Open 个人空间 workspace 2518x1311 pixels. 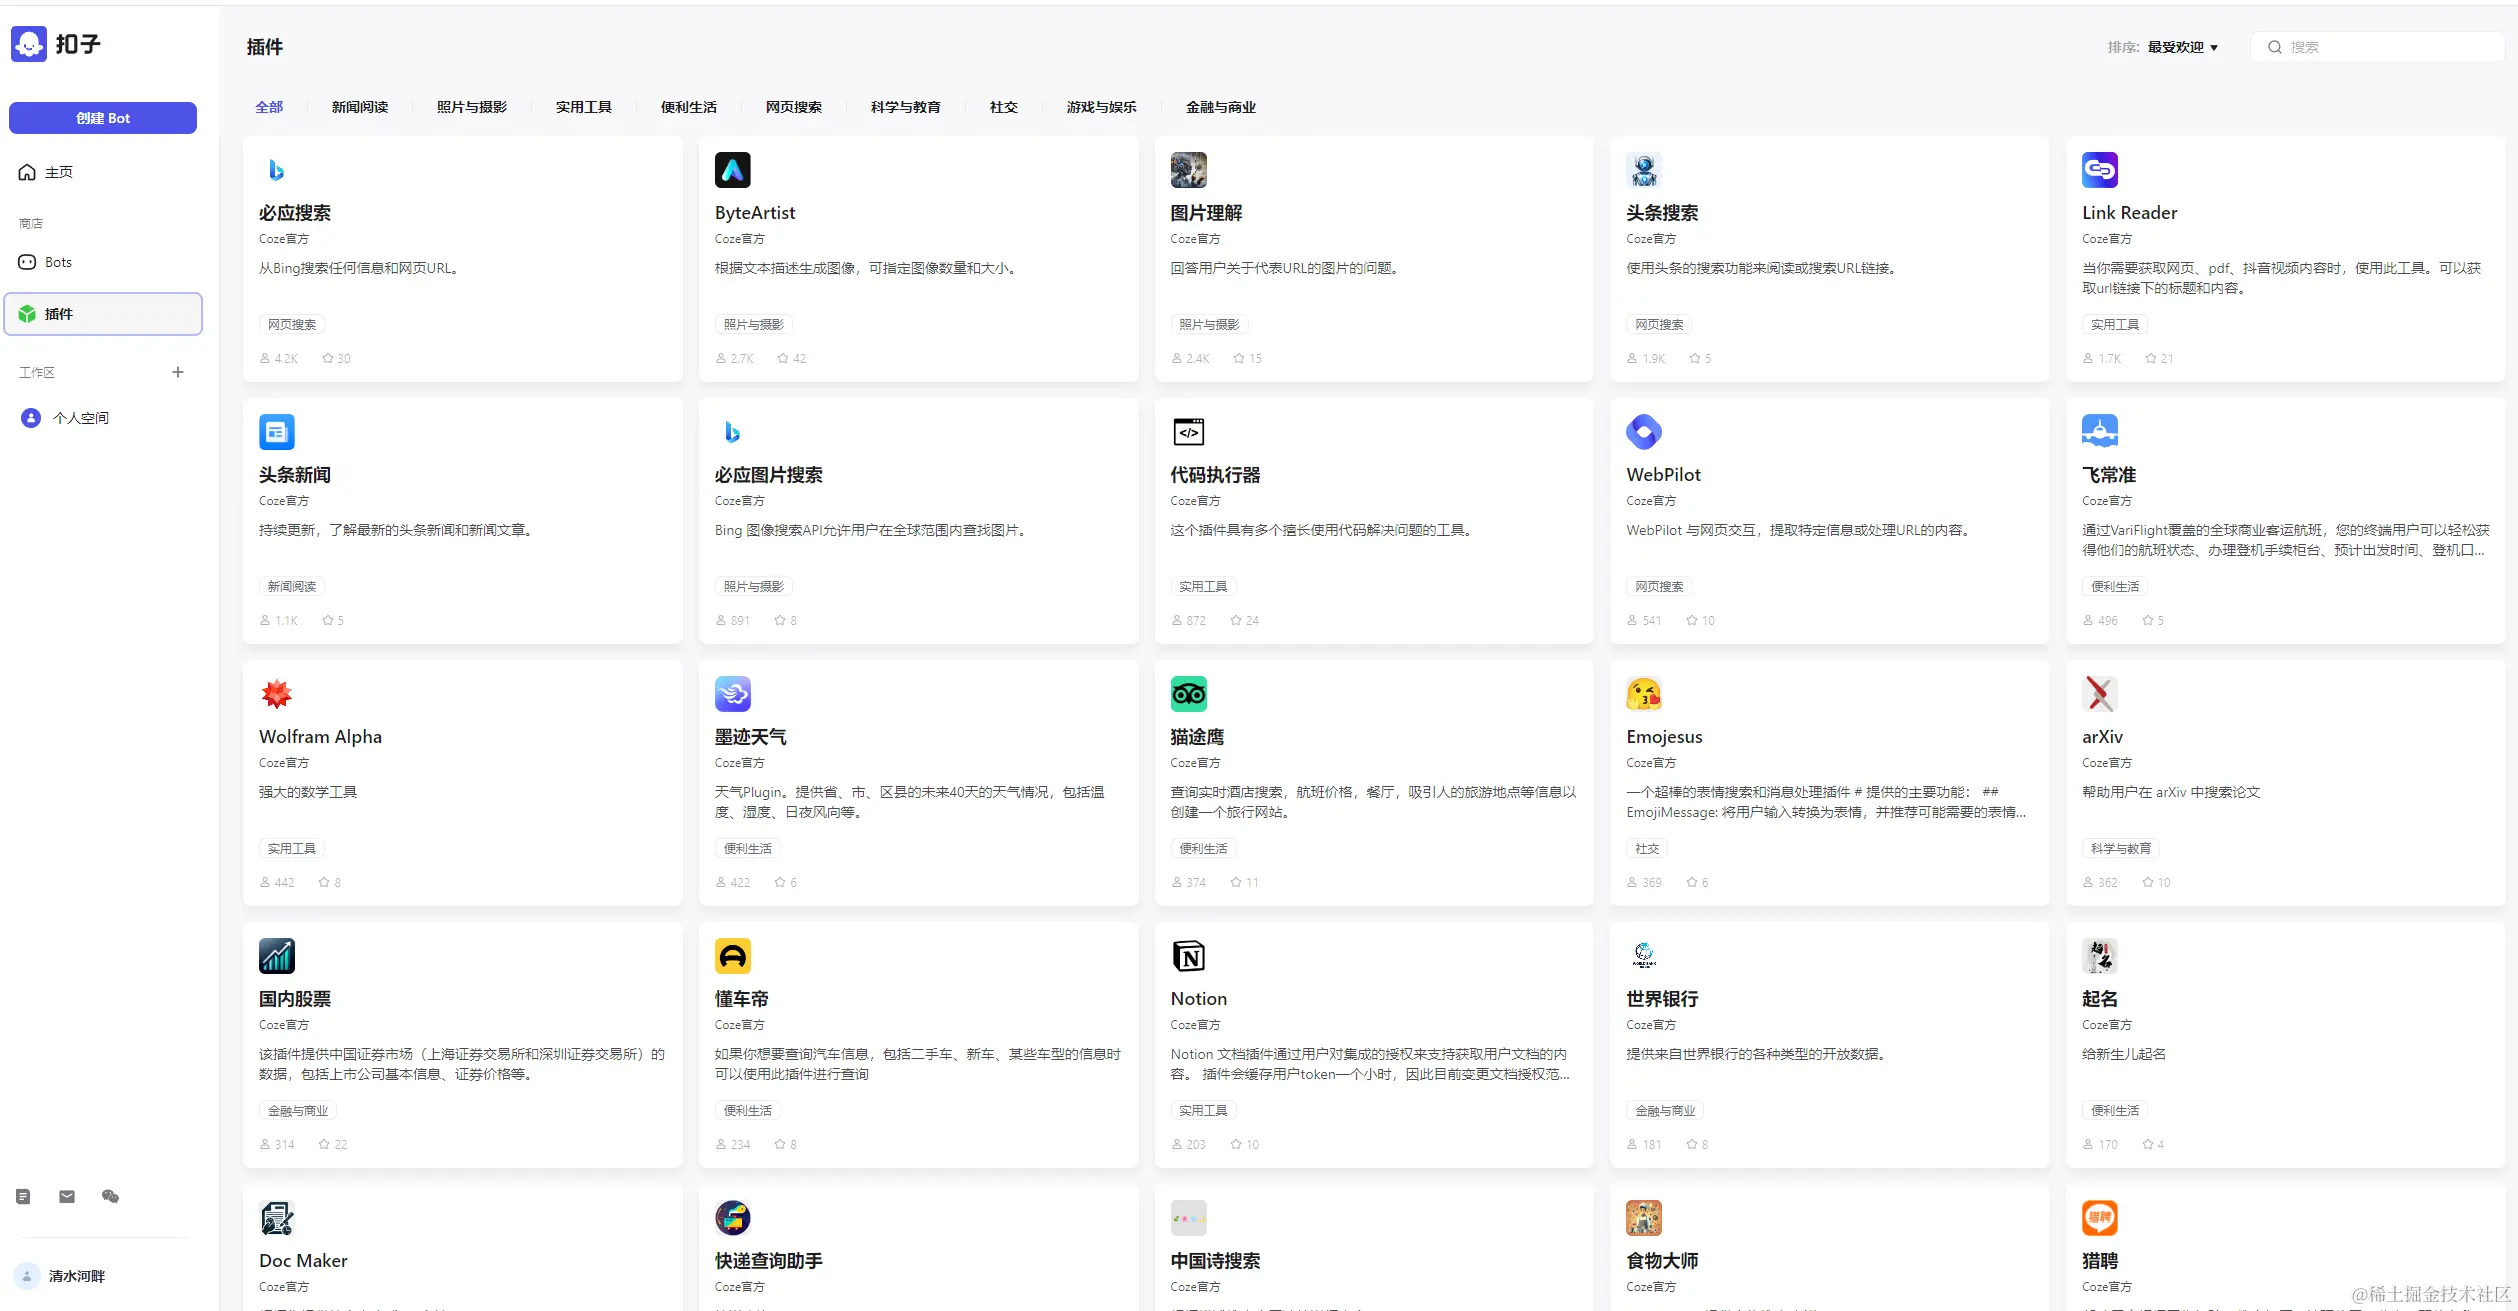[x=103, y=418]
